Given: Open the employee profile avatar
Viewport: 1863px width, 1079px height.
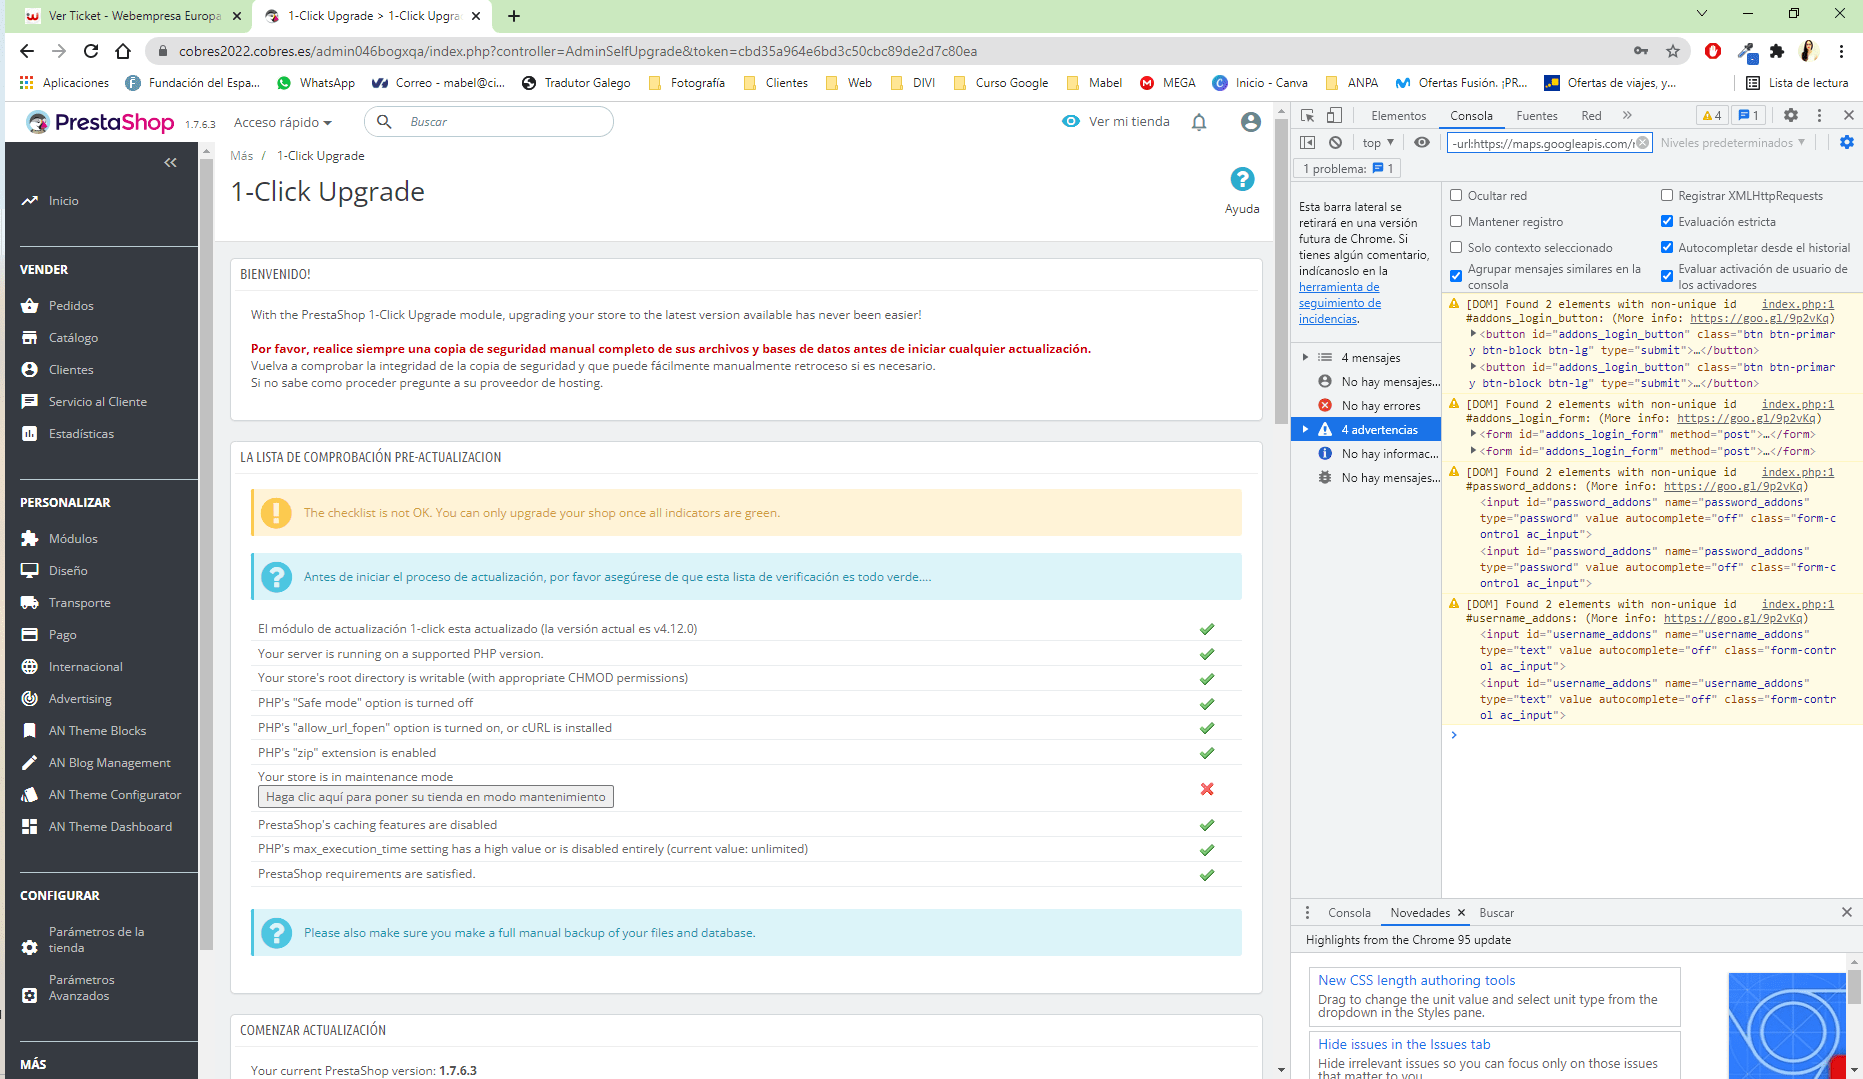Looking at the screenshot, I should 1250,122.
